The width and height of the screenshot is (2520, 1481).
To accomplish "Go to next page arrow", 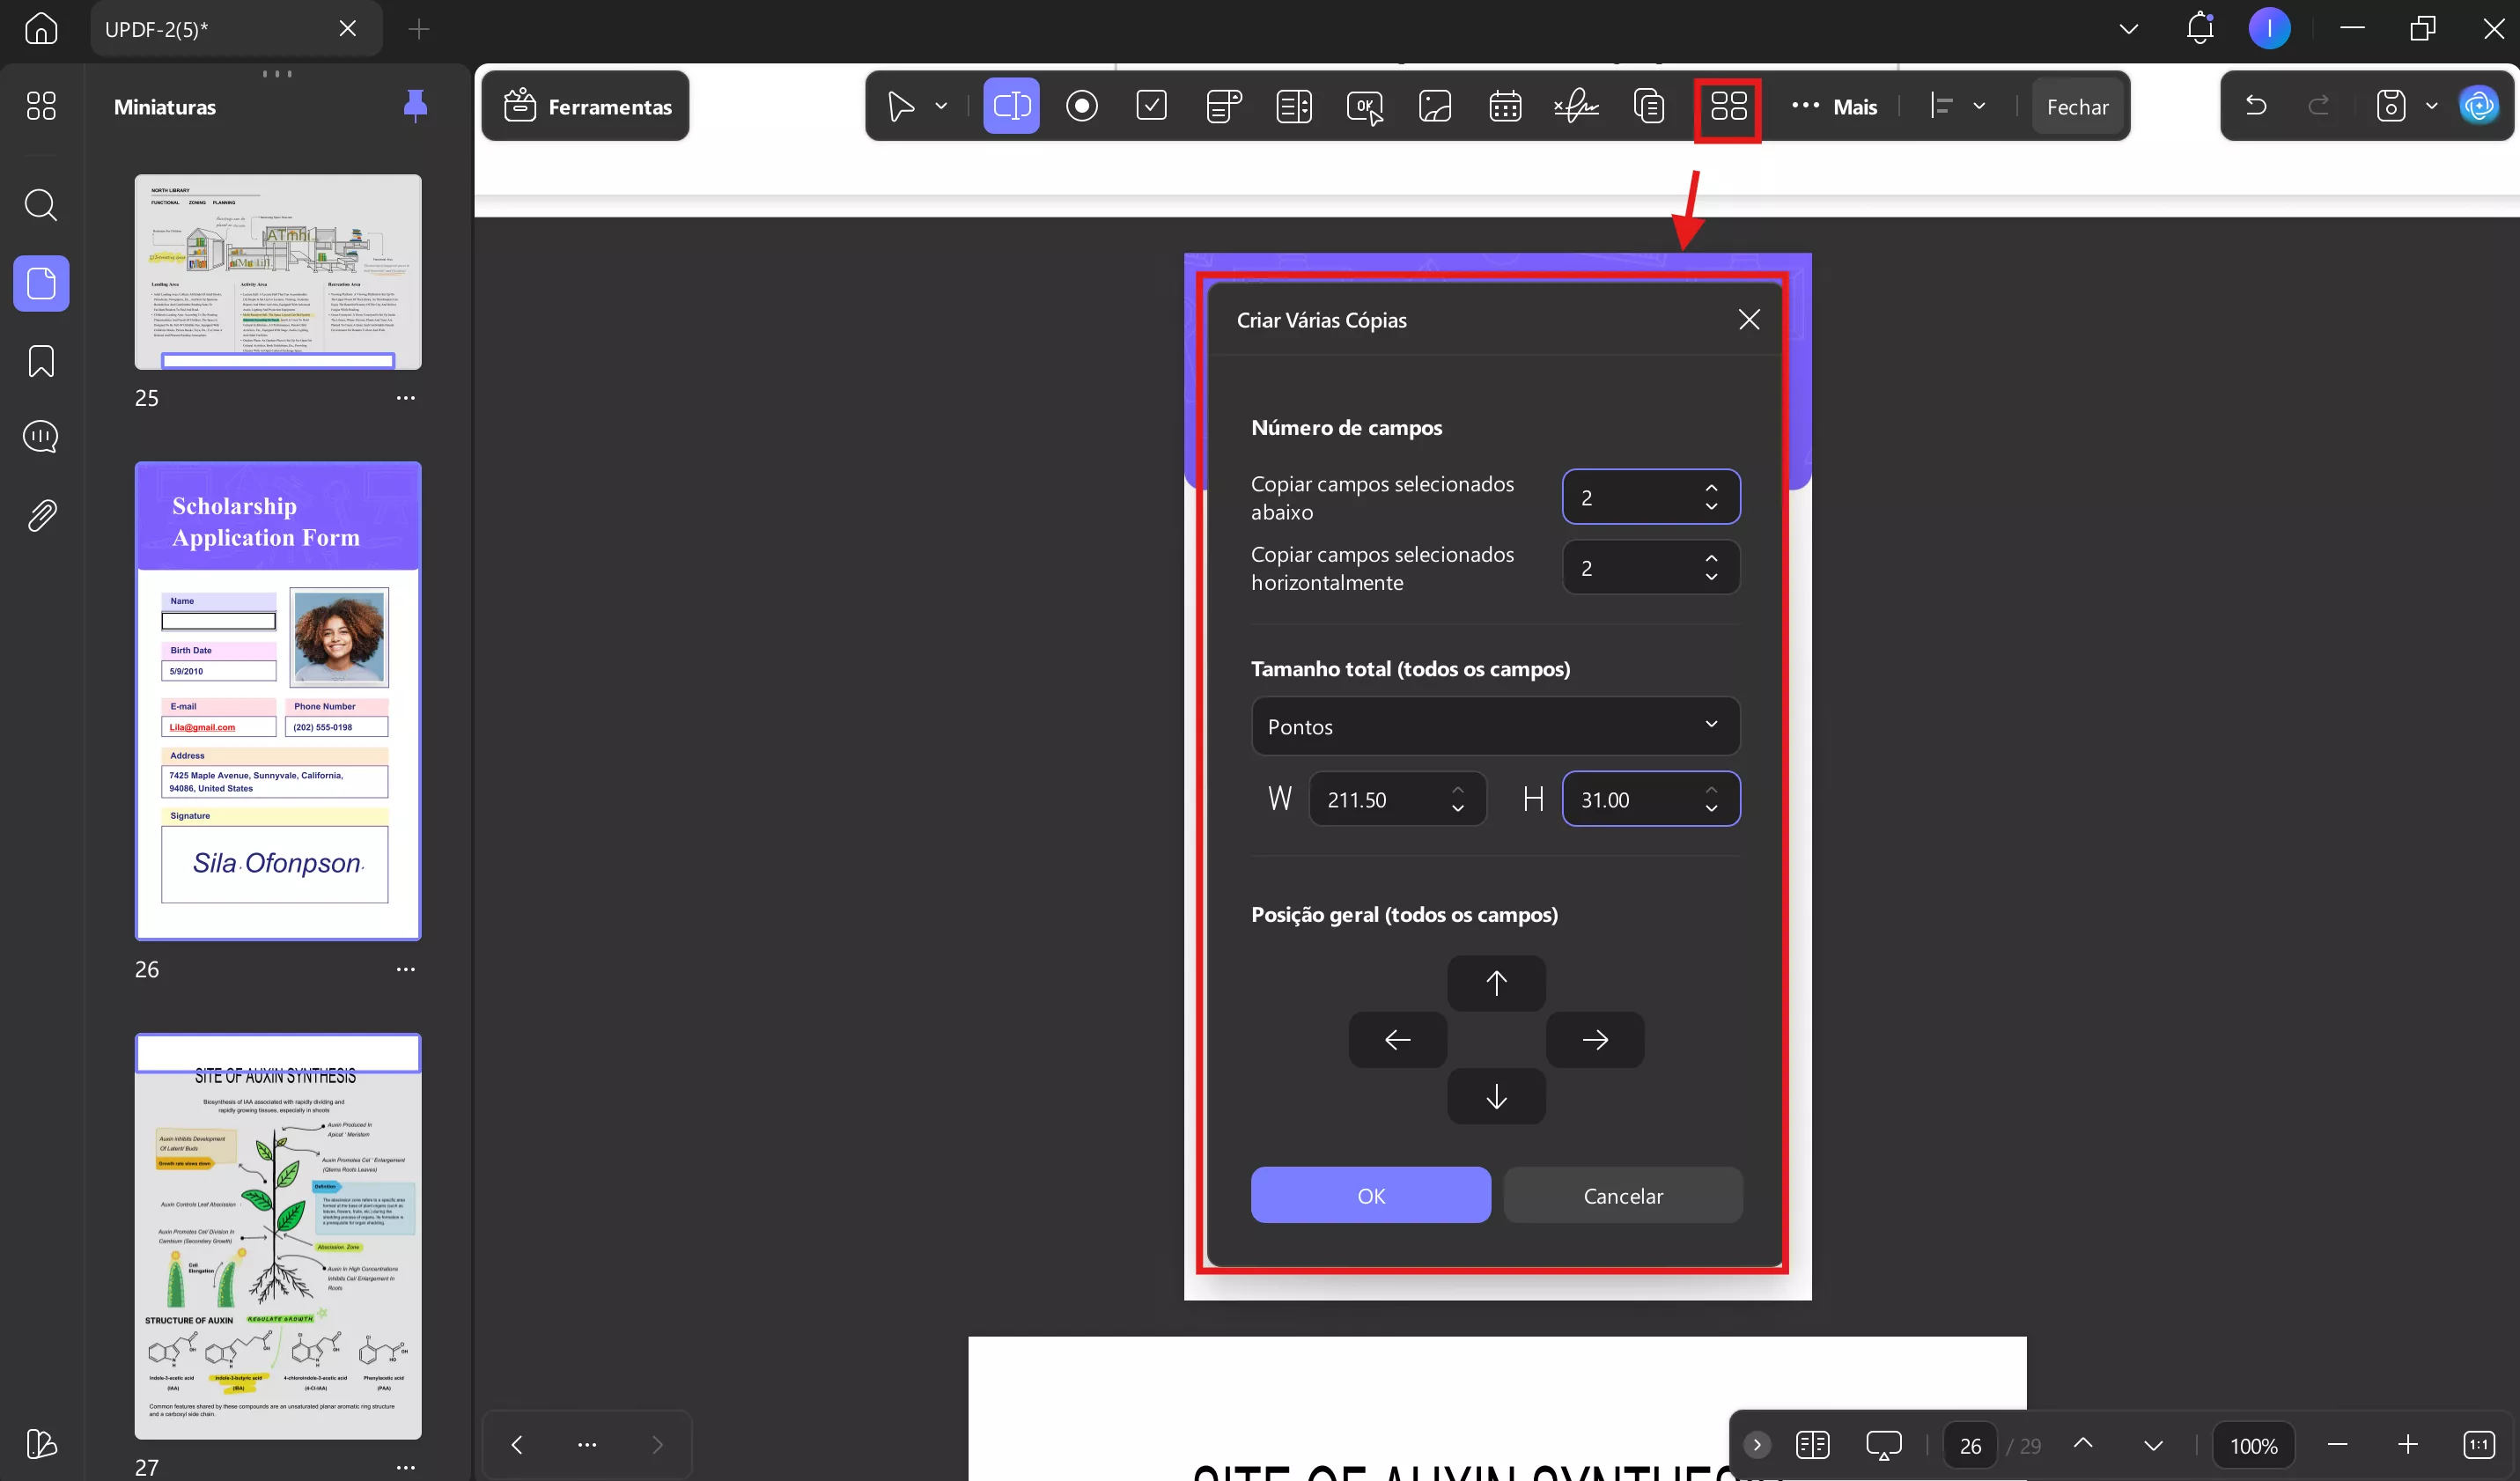I will pyautogui.click(x=2153, y=1446).
